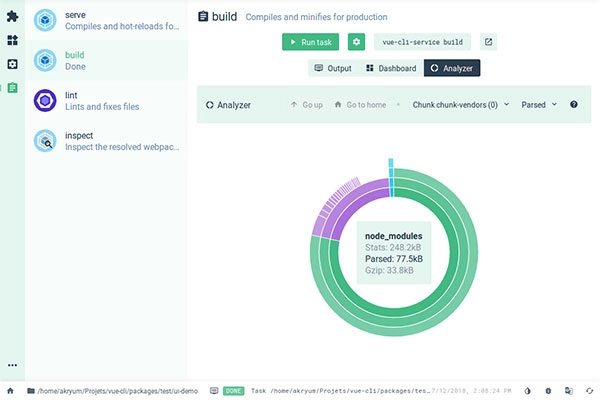The image size is (600, 400).
Task: Select the Analyzer tab
Action: click(452, 68)
